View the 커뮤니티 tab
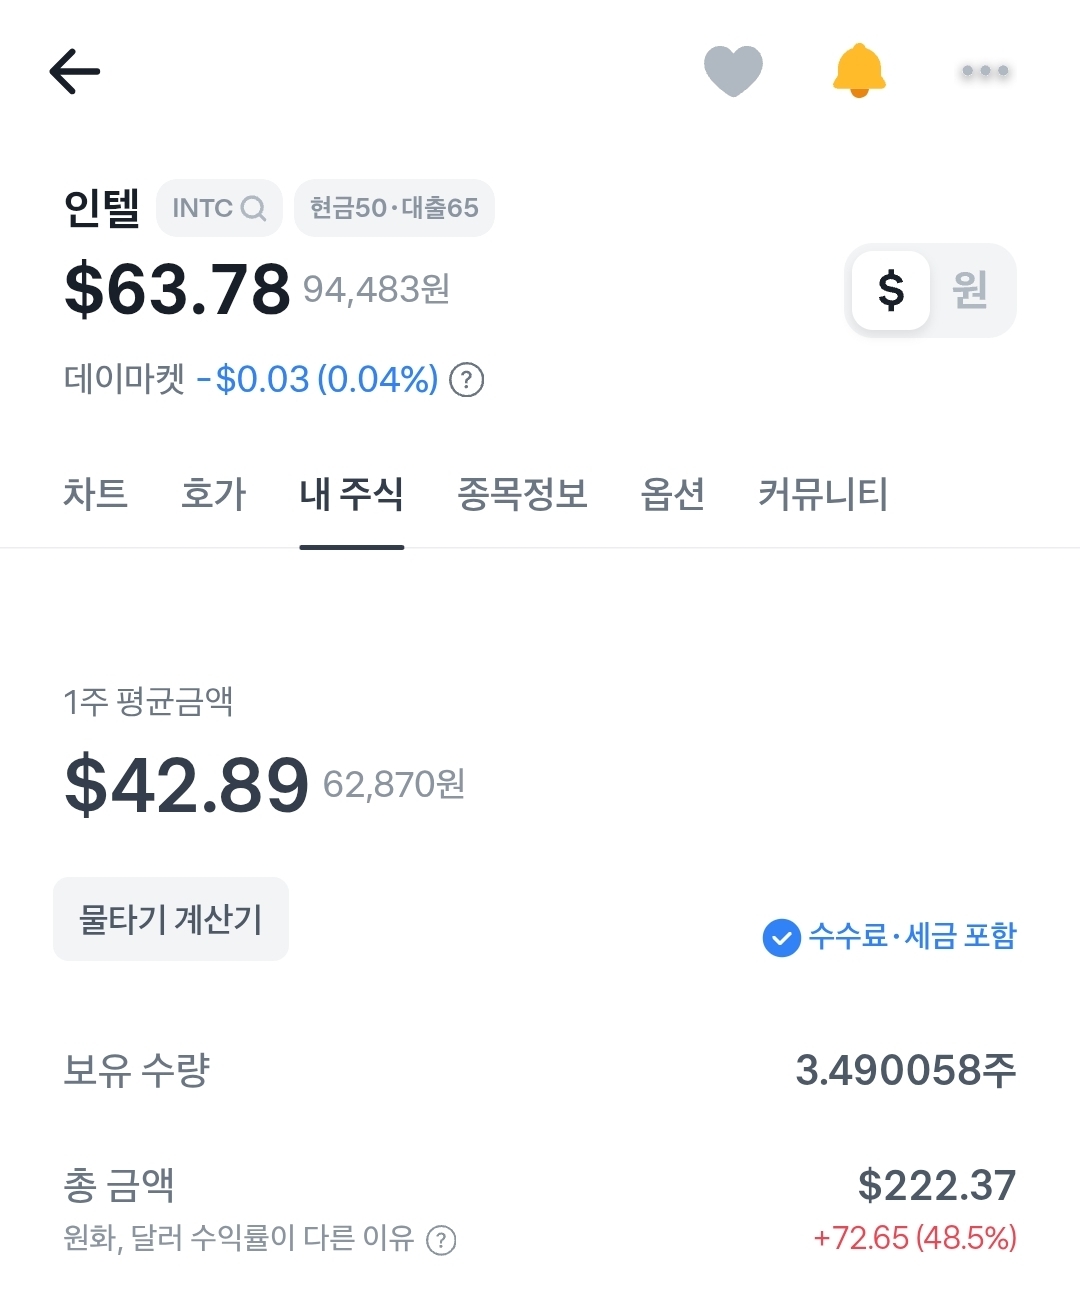Screen dimensions: 1080x1301 click(x=823, y=494)
